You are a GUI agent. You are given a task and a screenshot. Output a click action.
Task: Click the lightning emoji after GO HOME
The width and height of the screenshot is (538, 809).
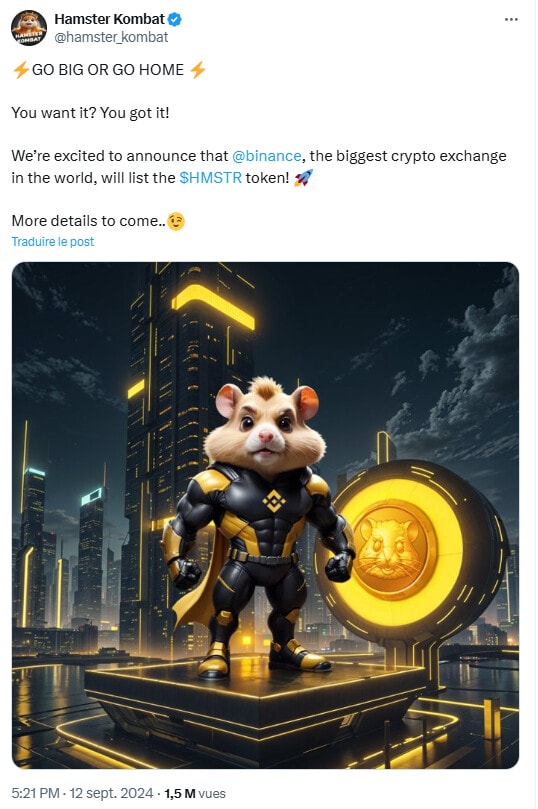[x=198, y=70]
